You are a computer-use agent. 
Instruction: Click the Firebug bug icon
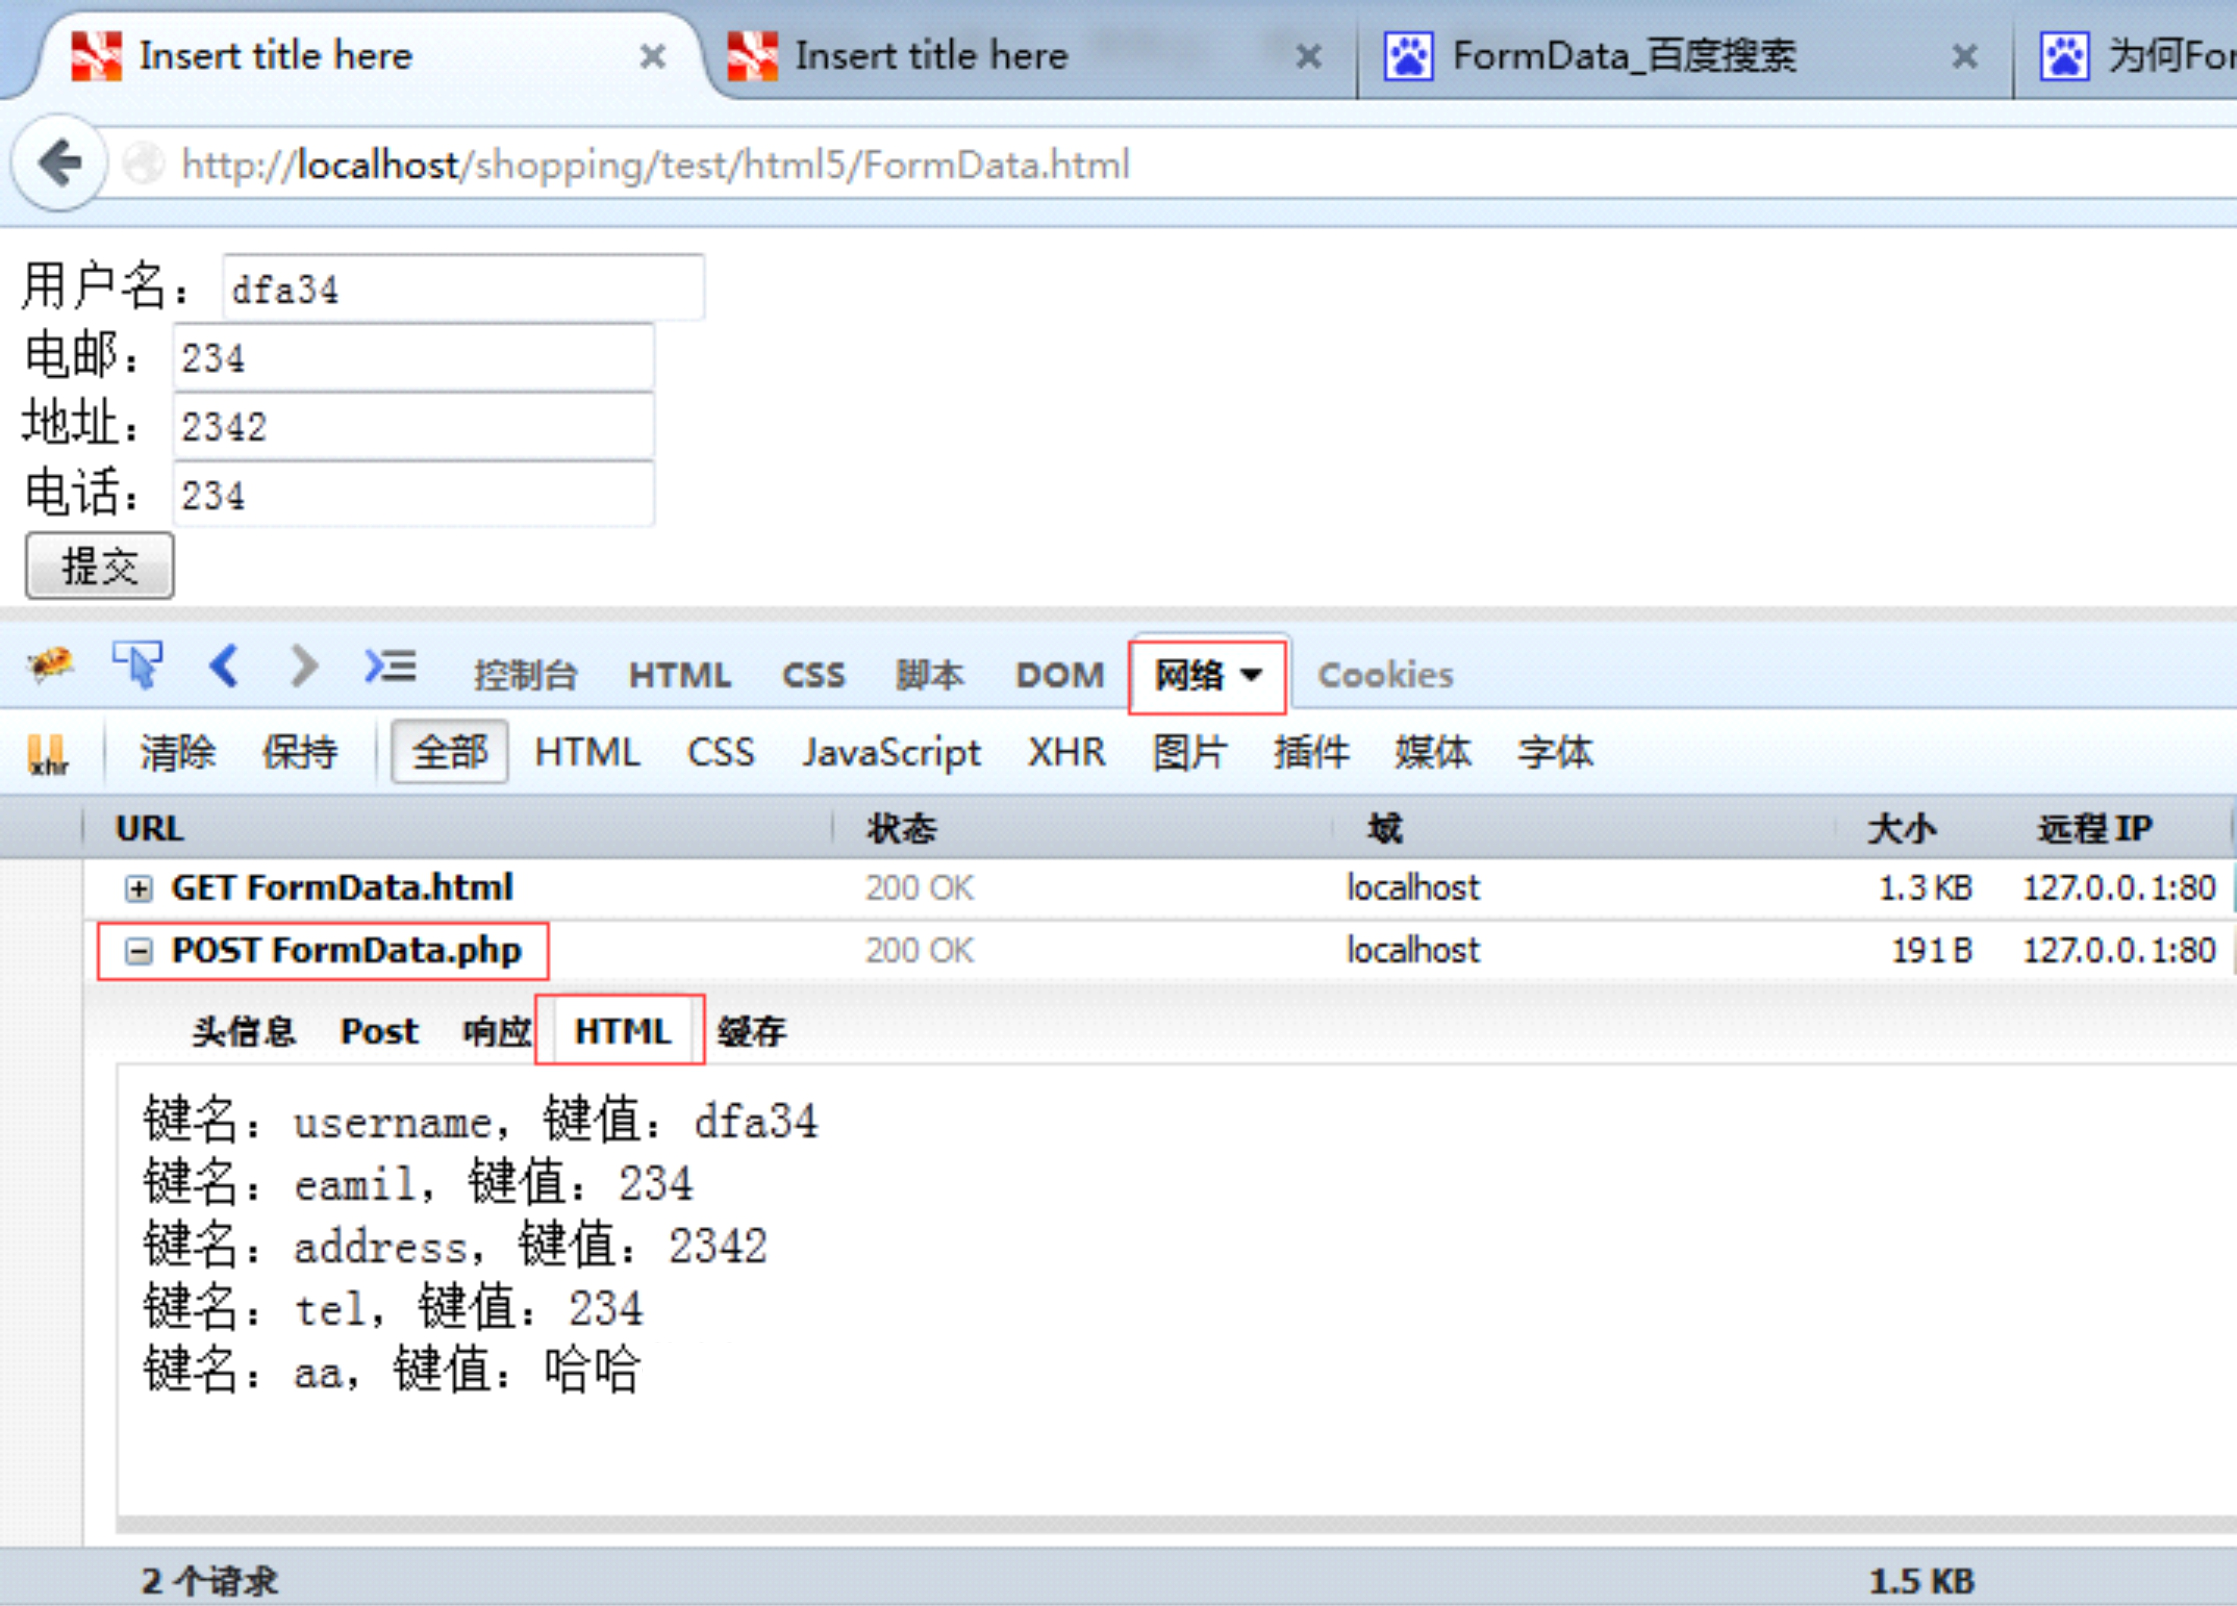(49, 665)
